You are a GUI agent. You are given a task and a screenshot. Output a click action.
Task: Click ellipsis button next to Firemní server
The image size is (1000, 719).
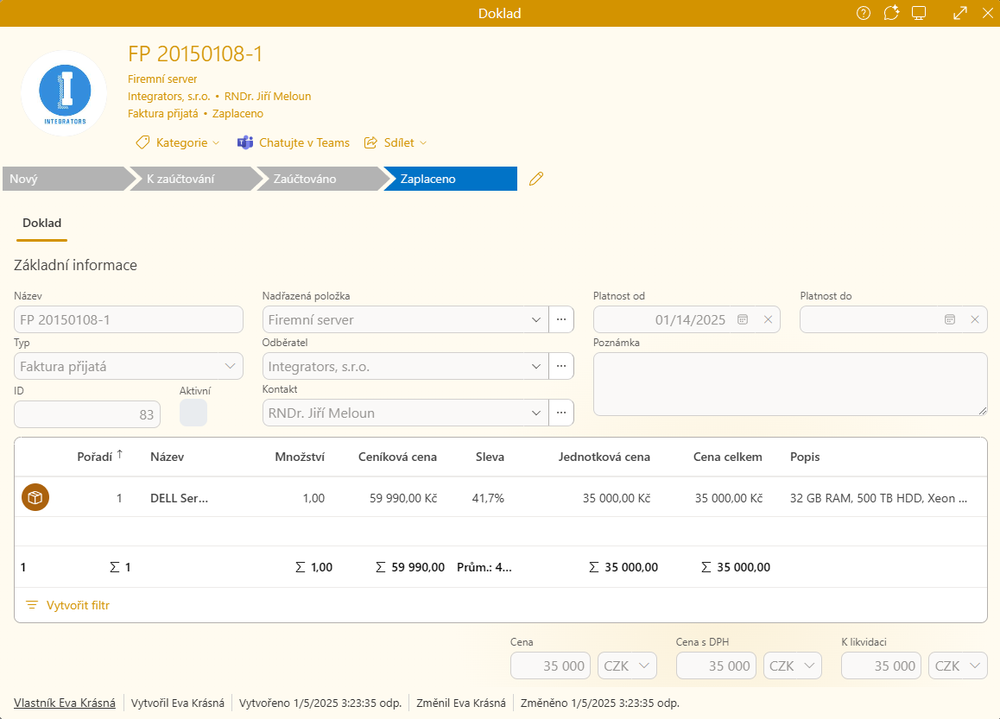click(562, 320)
